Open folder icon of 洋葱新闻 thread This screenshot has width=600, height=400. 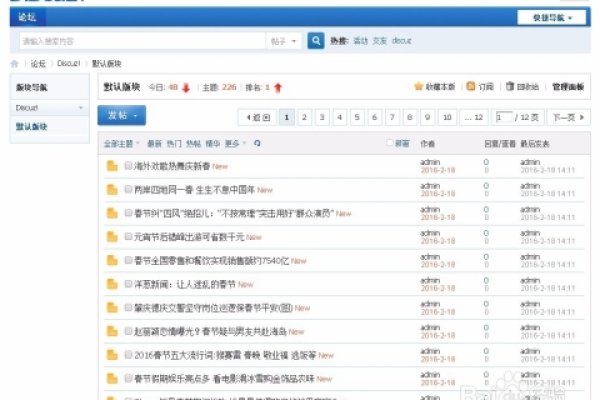click(112, 284)
